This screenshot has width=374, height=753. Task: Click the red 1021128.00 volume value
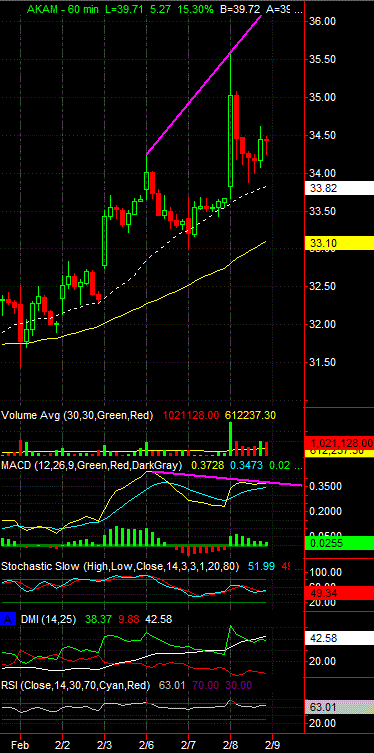[x=192, y=415]
